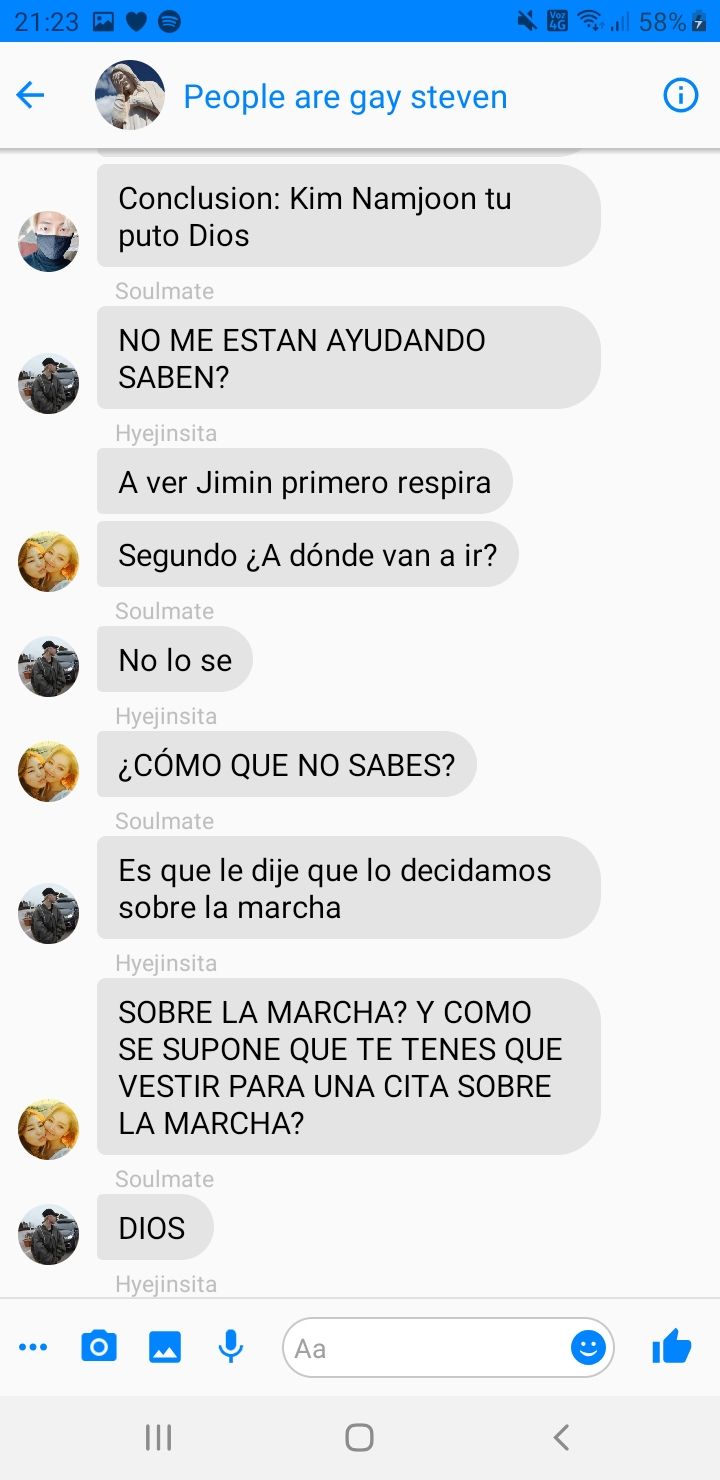Open the group chat profile picture in the header
Screen dimensions: 720x1480
(x=130, y=96)
